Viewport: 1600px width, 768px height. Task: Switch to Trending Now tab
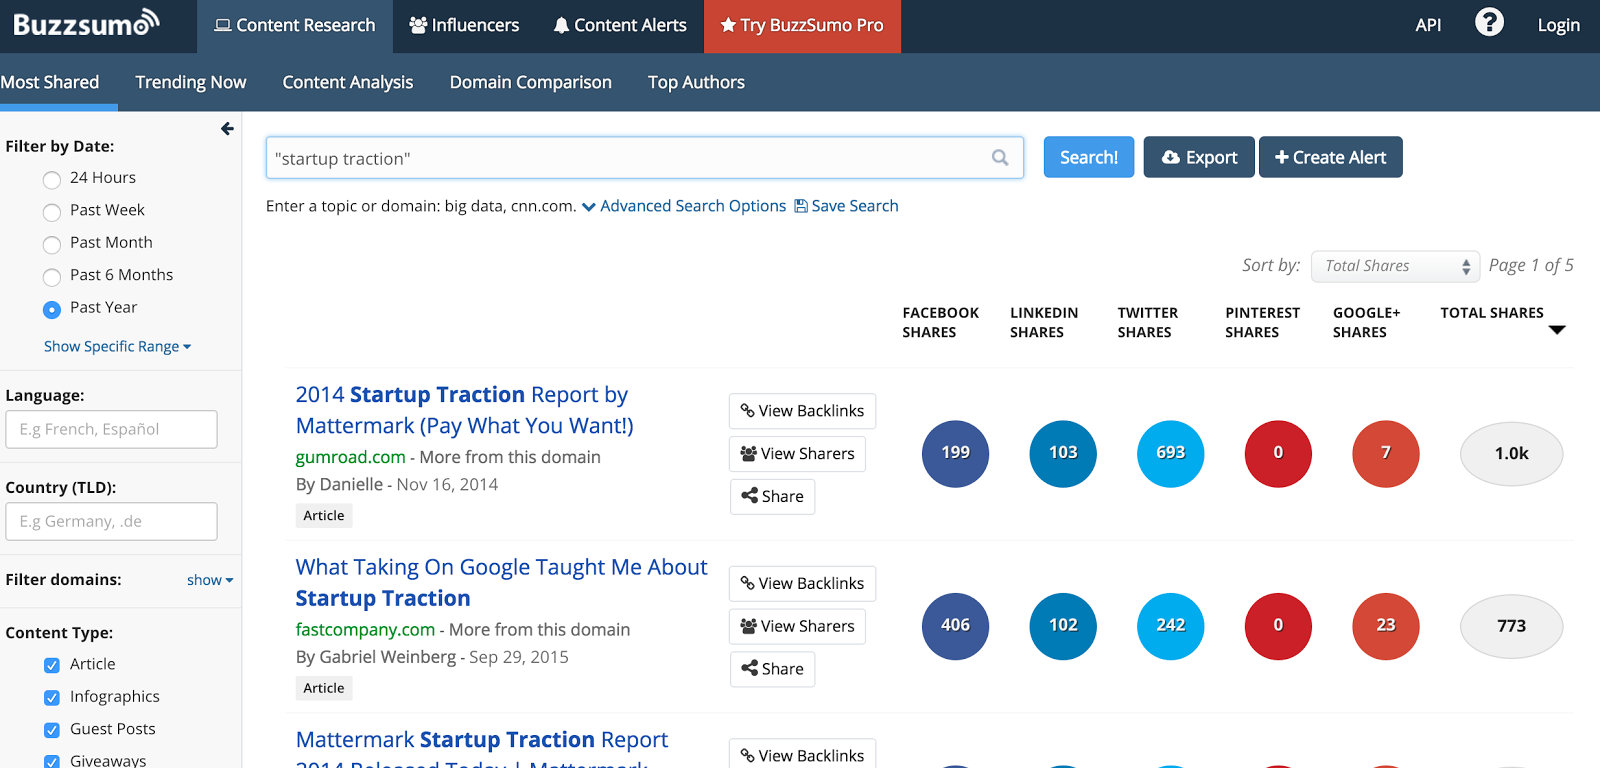[191, 82]
